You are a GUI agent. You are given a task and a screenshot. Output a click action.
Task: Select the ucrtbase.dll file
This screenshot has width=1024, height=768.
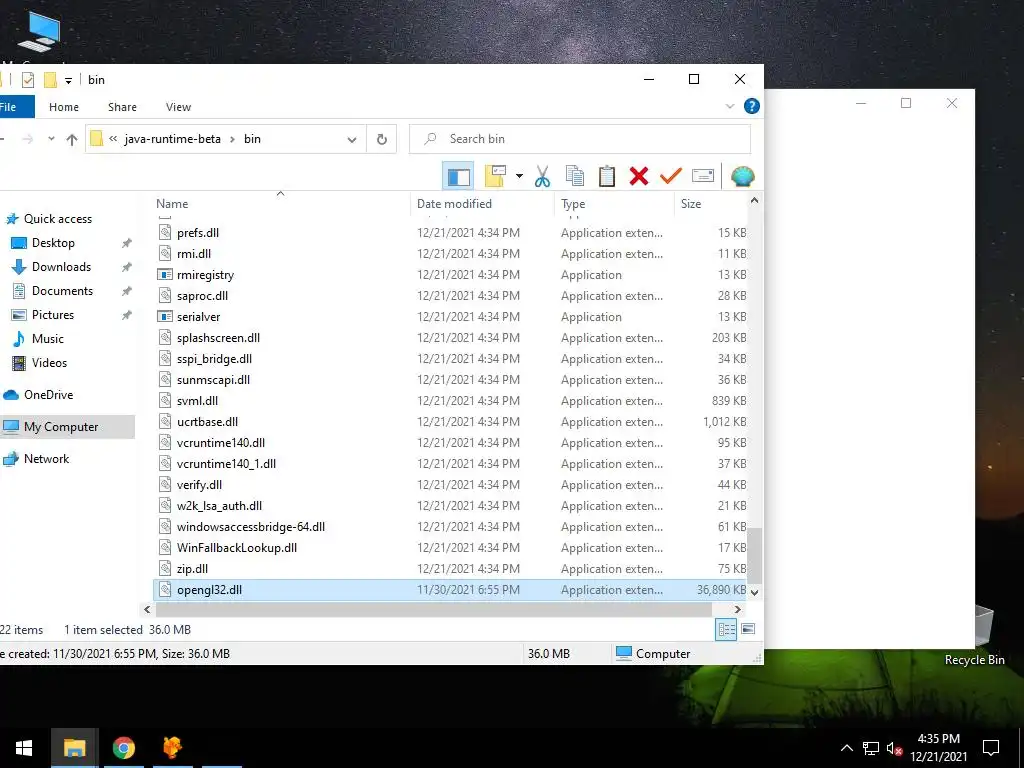click(207, 422)
